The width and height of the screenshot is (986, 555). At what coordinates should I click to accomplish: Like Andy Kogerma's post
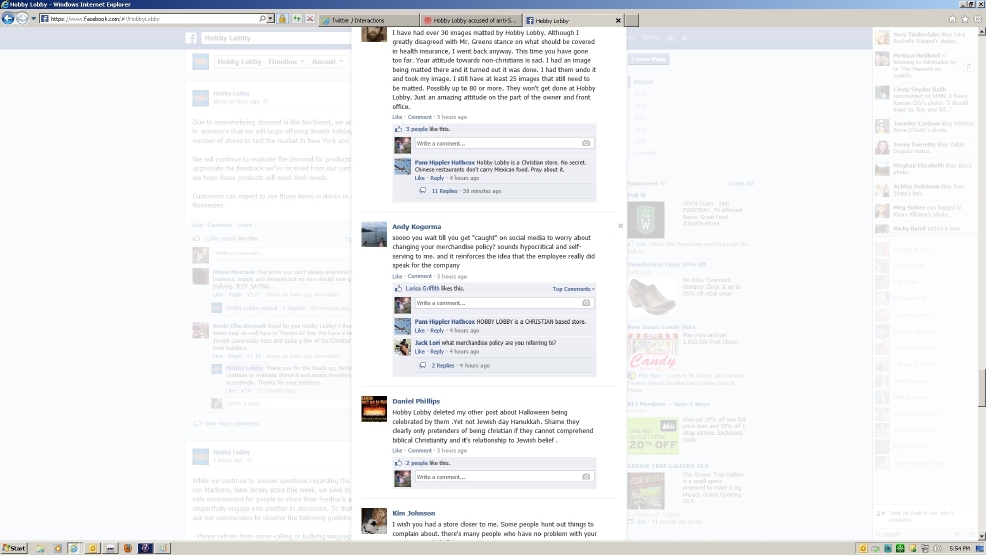click(x=397, y=277)
